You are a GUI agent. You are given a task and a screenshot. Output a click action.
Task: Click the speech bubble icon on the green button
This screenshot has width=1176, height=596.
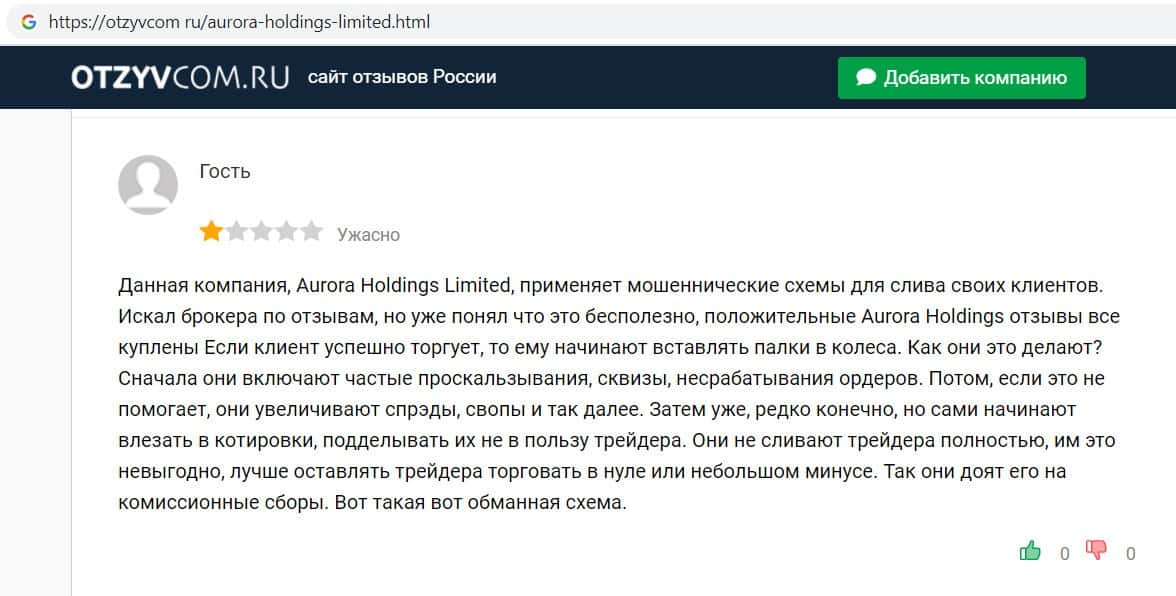pos(866,77)
